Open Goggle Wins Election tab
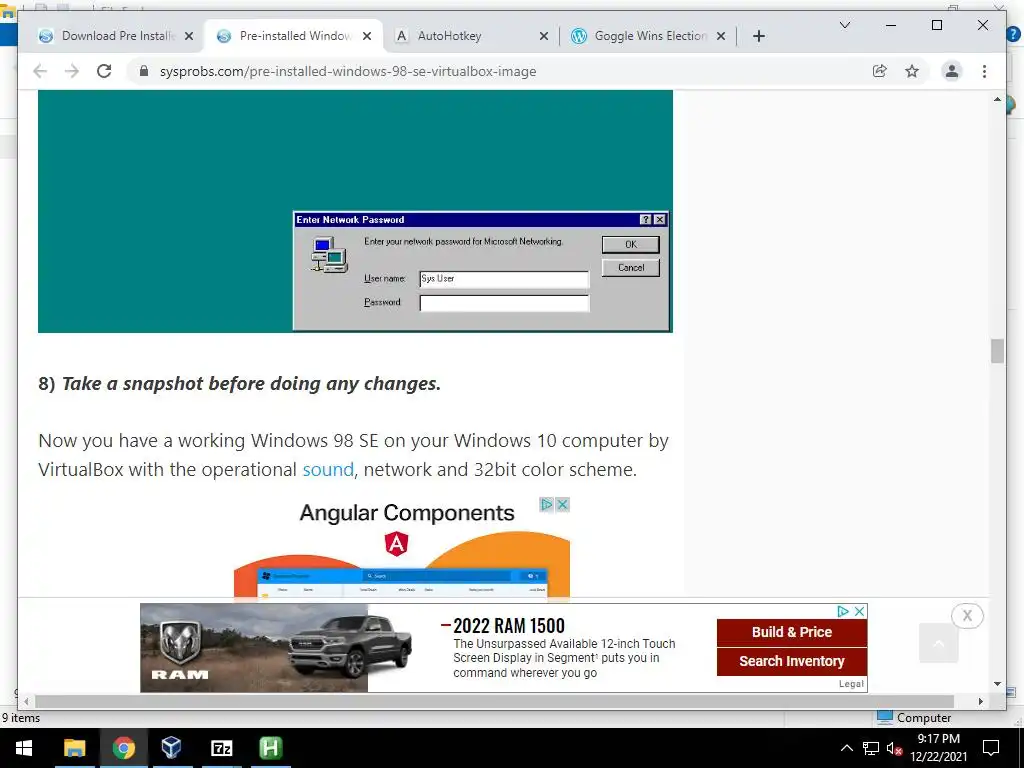This screenshot has height=768, width=1024. tap(650, 36)
